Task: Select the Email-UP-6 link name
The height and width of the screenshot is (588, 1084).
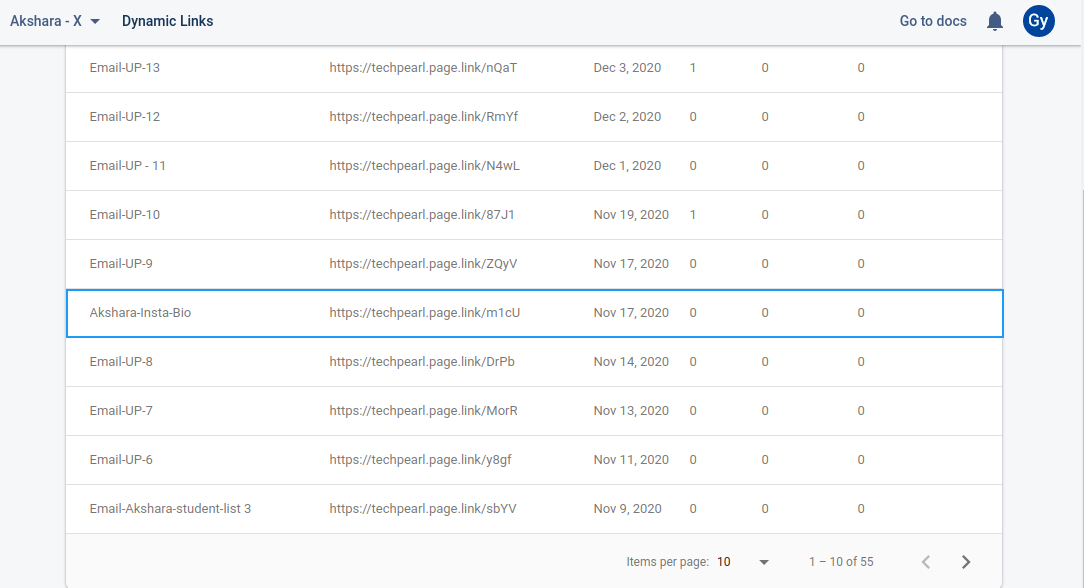Action: tap(121, 460)
